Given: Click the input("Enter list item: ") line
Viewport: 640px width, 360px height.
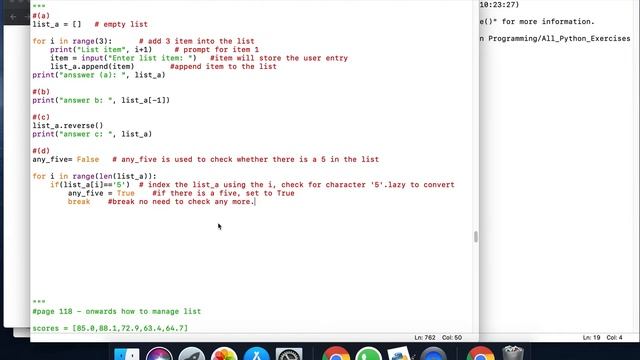Looking at the screenshot, I should [x=123, y=58].
